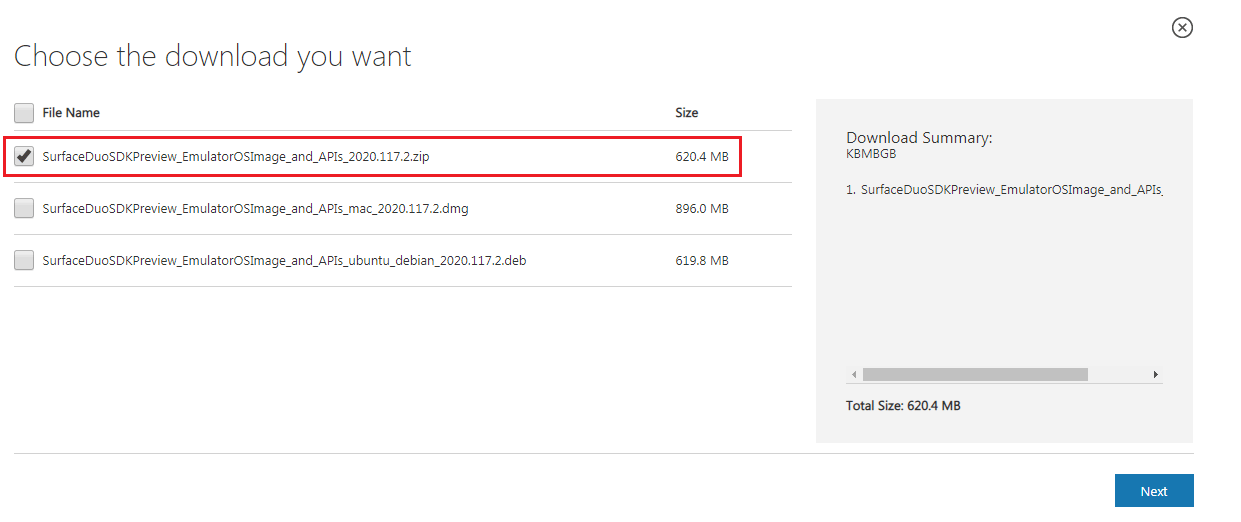The image size is (1241, 522).
Task: Check the mac_2020.117.2.dmg file checkbox
Action: tap(24, 208)
